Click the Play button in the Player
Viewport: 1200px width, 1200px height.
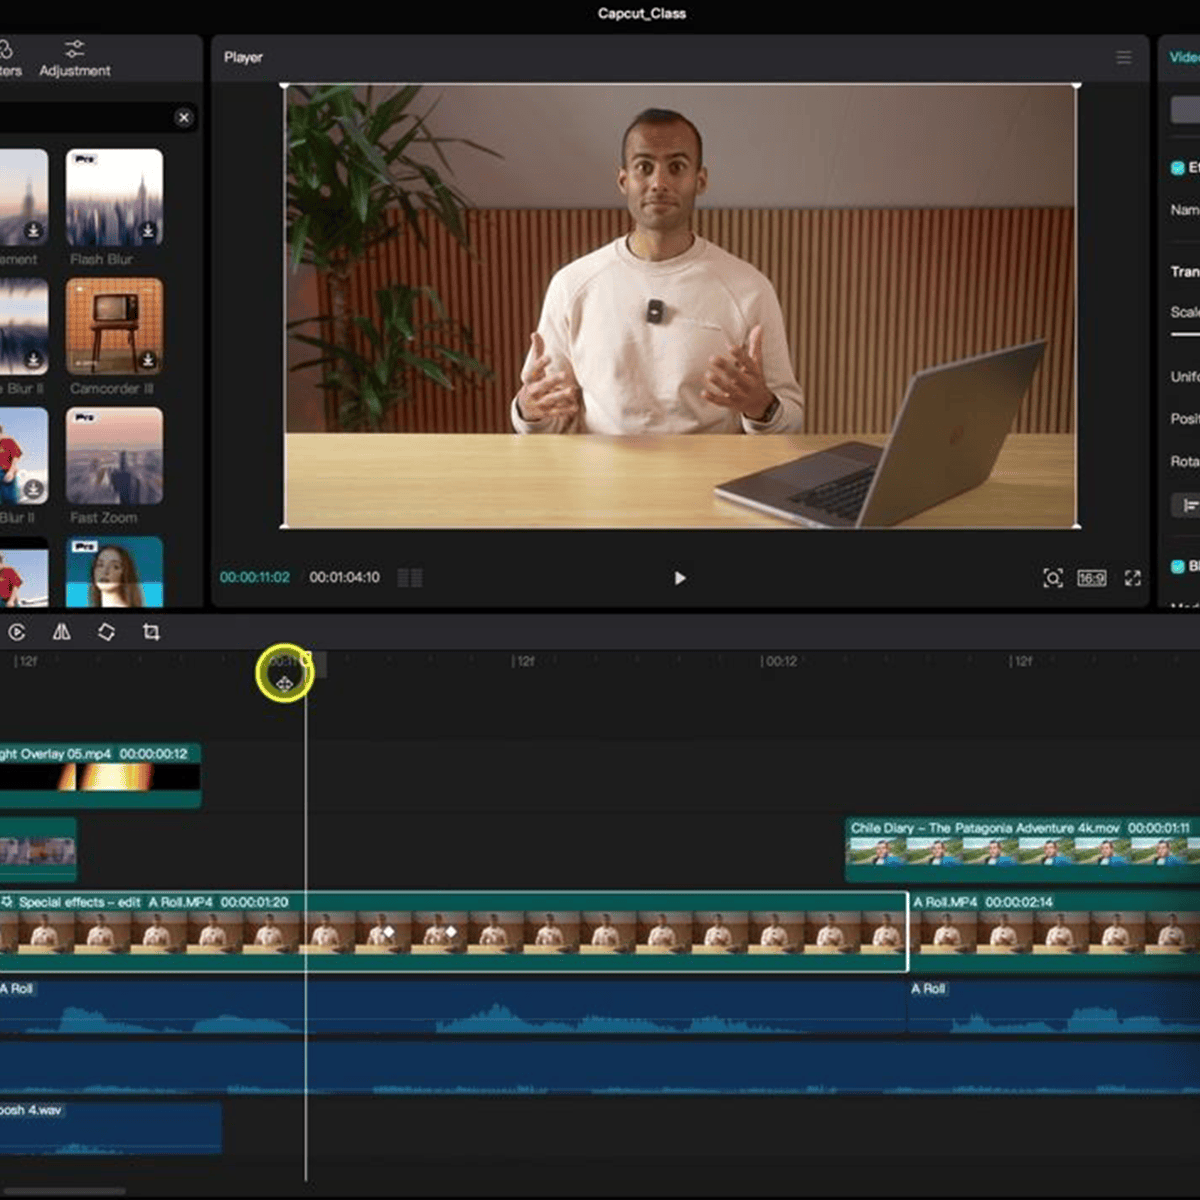click(680, 578)
